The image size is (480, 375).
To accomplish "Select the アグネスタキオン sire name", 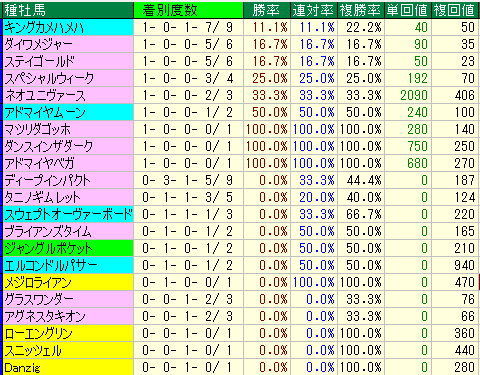I will pyautogui.click(x=45, y=316).
